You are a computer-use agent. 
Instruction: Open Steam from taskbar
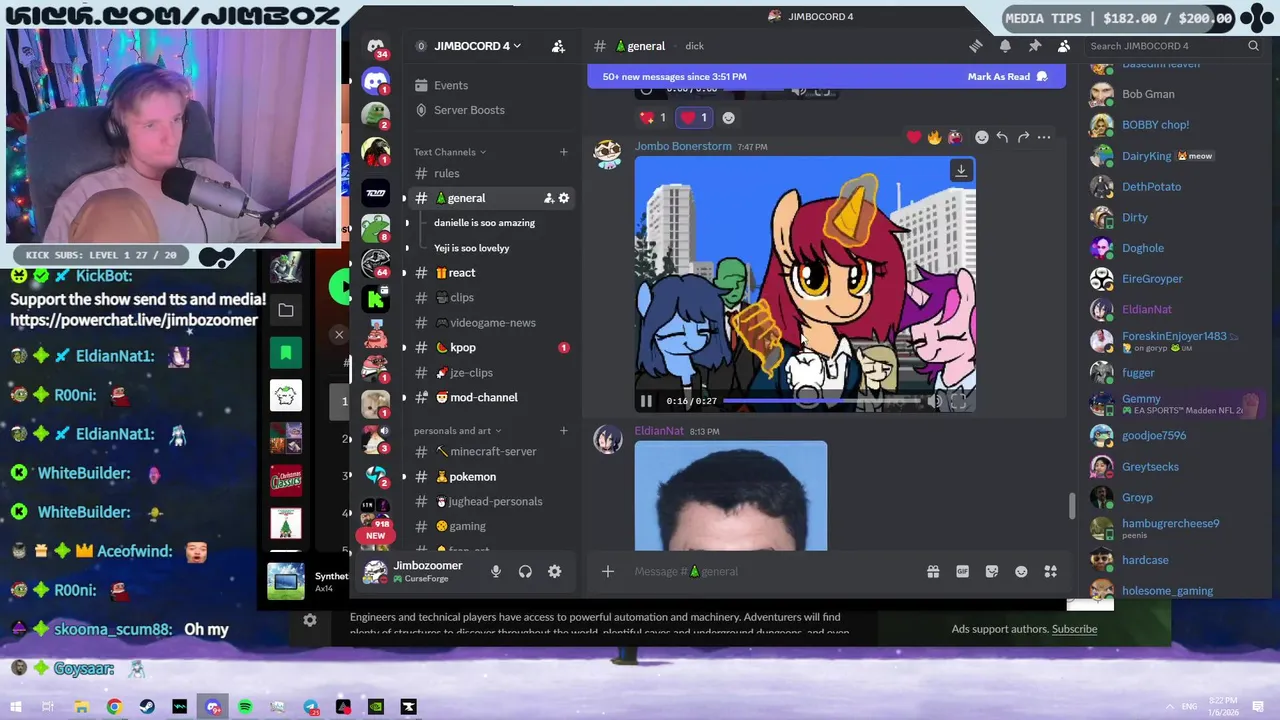click(147, 707)
